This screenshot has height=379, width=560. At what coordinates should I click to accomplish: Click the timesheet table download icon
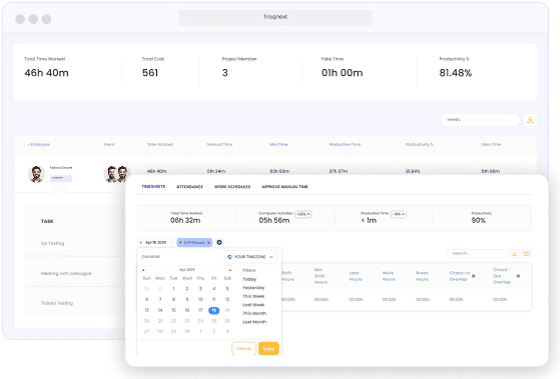514,254
